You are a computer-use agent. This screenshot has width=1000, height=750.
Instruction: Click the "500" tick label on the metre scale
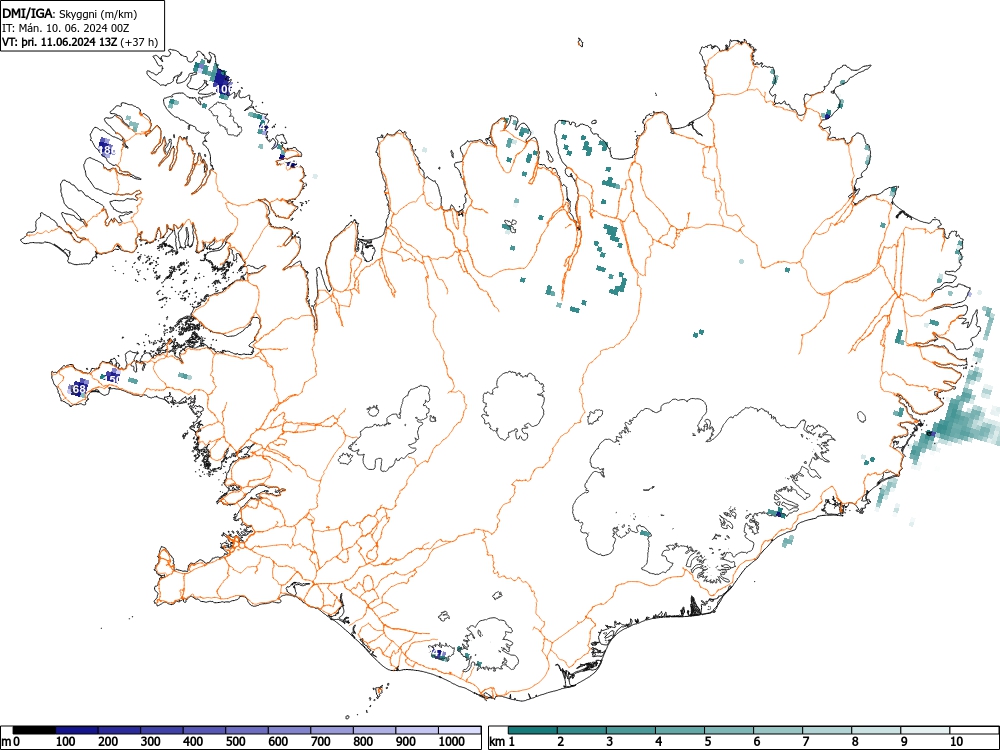[x=235, y=742]
